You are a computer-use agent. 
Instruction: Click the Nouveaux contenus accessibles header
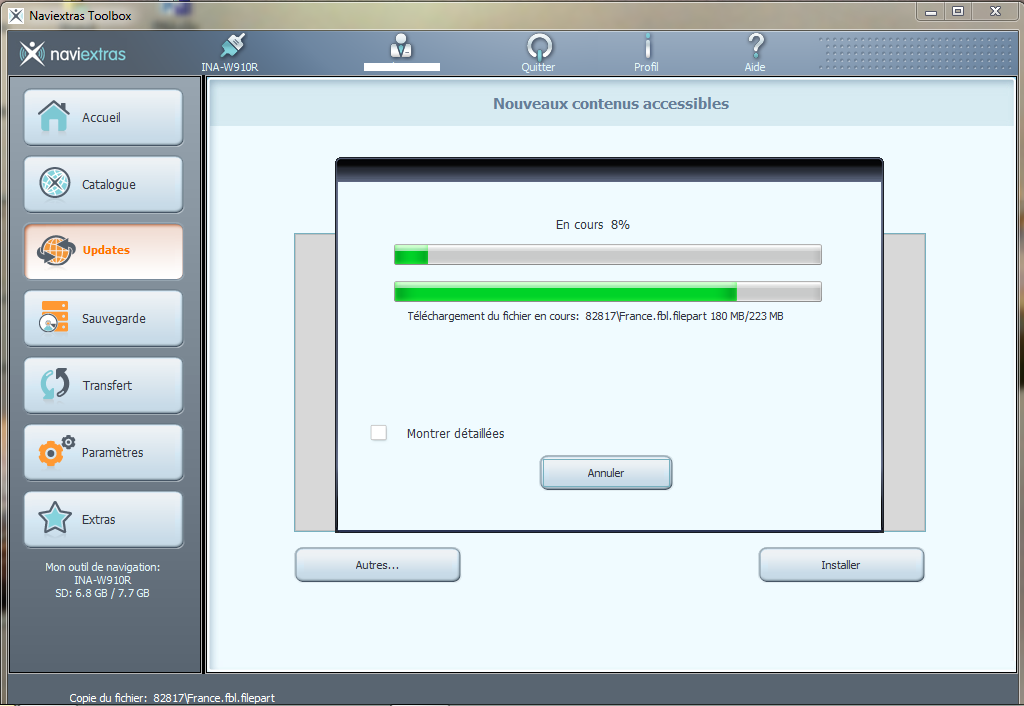(610, 104)
